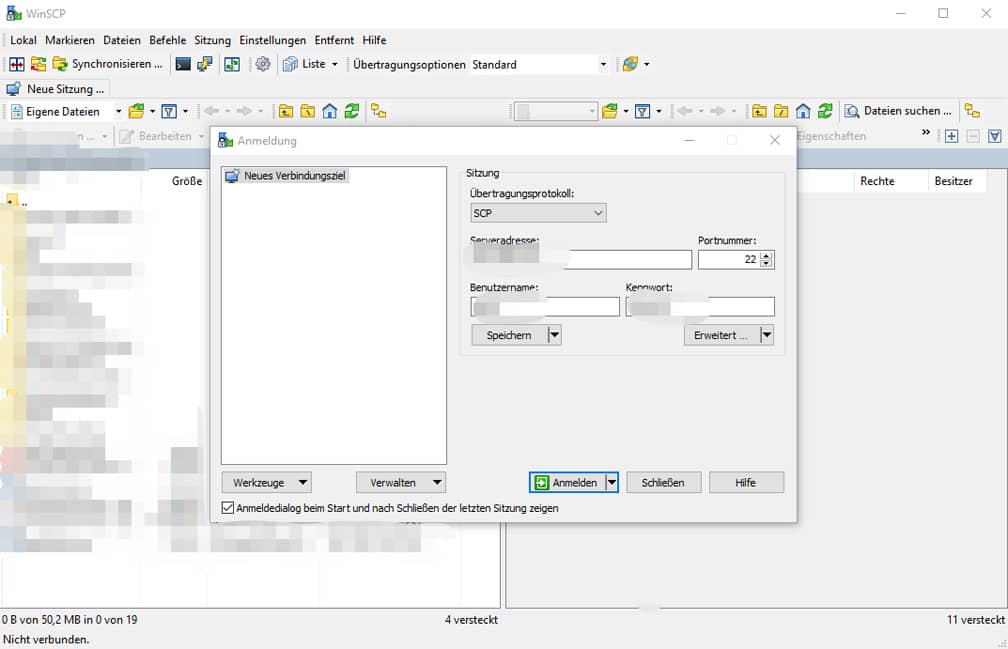Go to root directory in remote panel toolbar
The height and width of the screenshot is (649, 1008).
coord(781,111)
